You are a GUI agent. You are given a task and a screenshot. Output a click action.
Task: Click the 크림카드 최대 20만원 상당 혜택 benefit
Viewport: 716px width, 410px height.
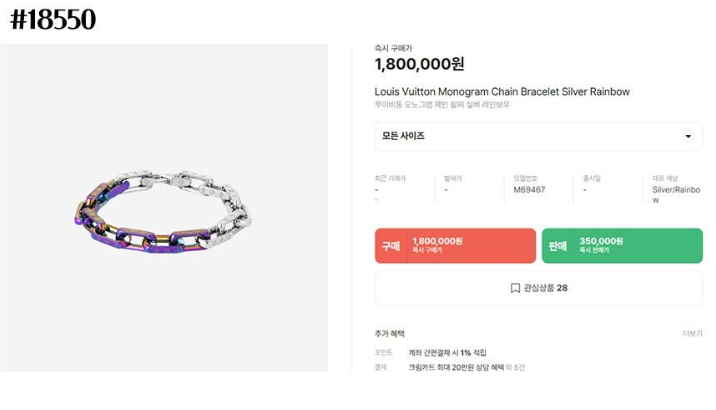456,367
